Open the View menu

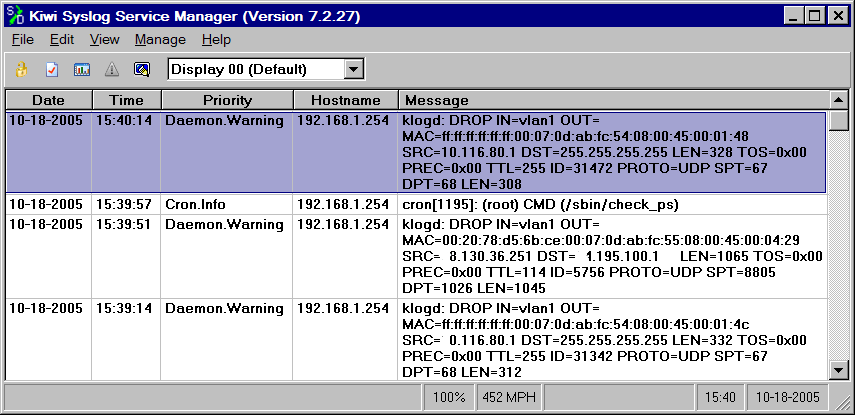click(x=105, y=40)
